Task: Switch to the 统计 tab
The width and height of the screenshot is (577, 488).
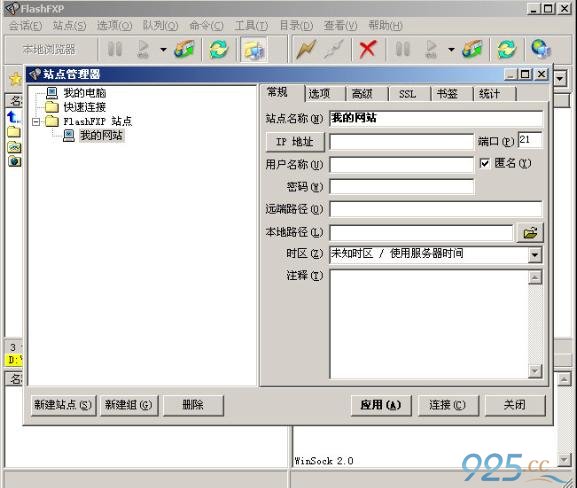Action: pos(489,94)
